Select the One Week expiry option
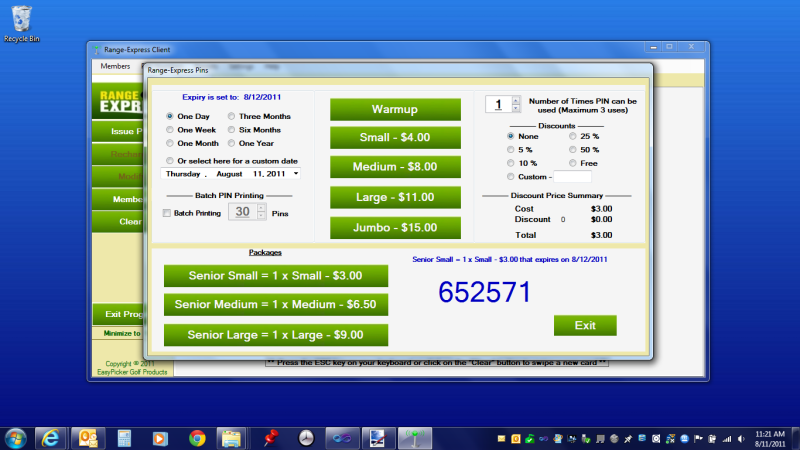 pyautogui.click(x=170, y=130)
